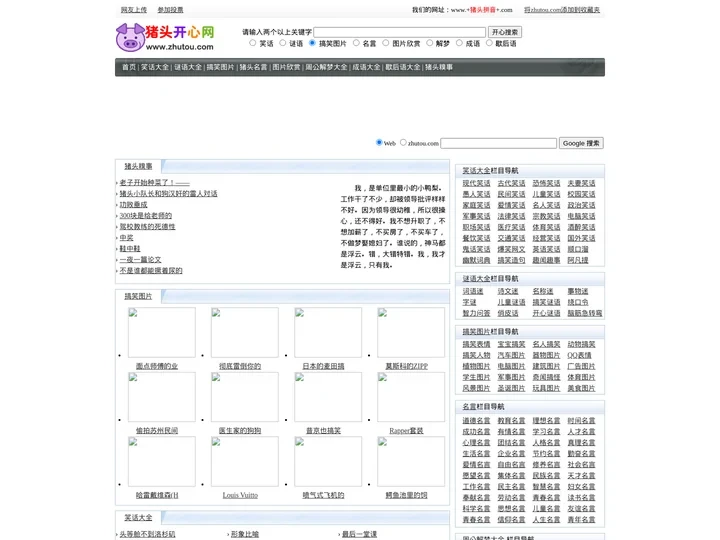Viewport: 720px width, 540px height.
Task: Open 搞笑图片 in the navigation bar
Action: pos(220,67)
